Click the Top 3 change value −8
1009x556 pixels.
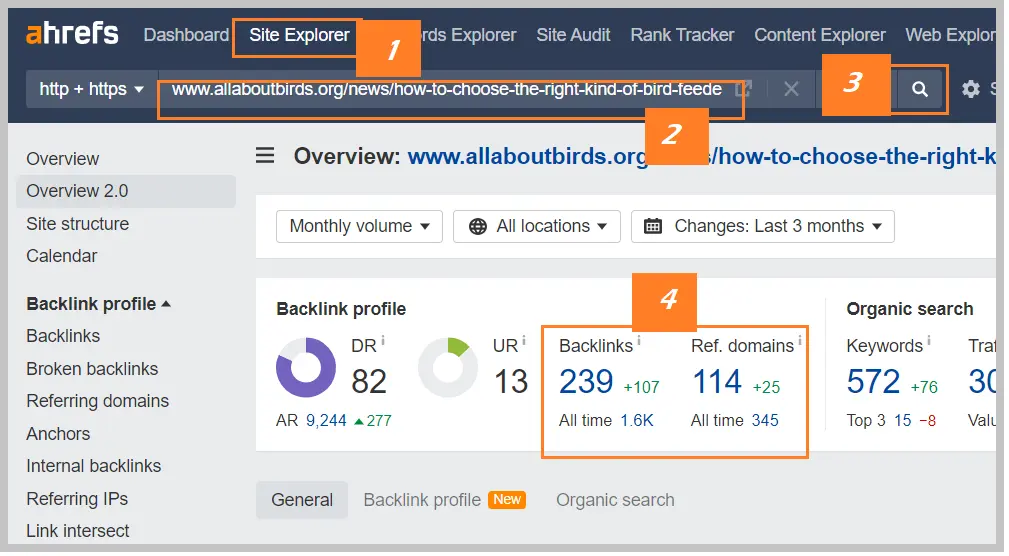tap(927, 421)
